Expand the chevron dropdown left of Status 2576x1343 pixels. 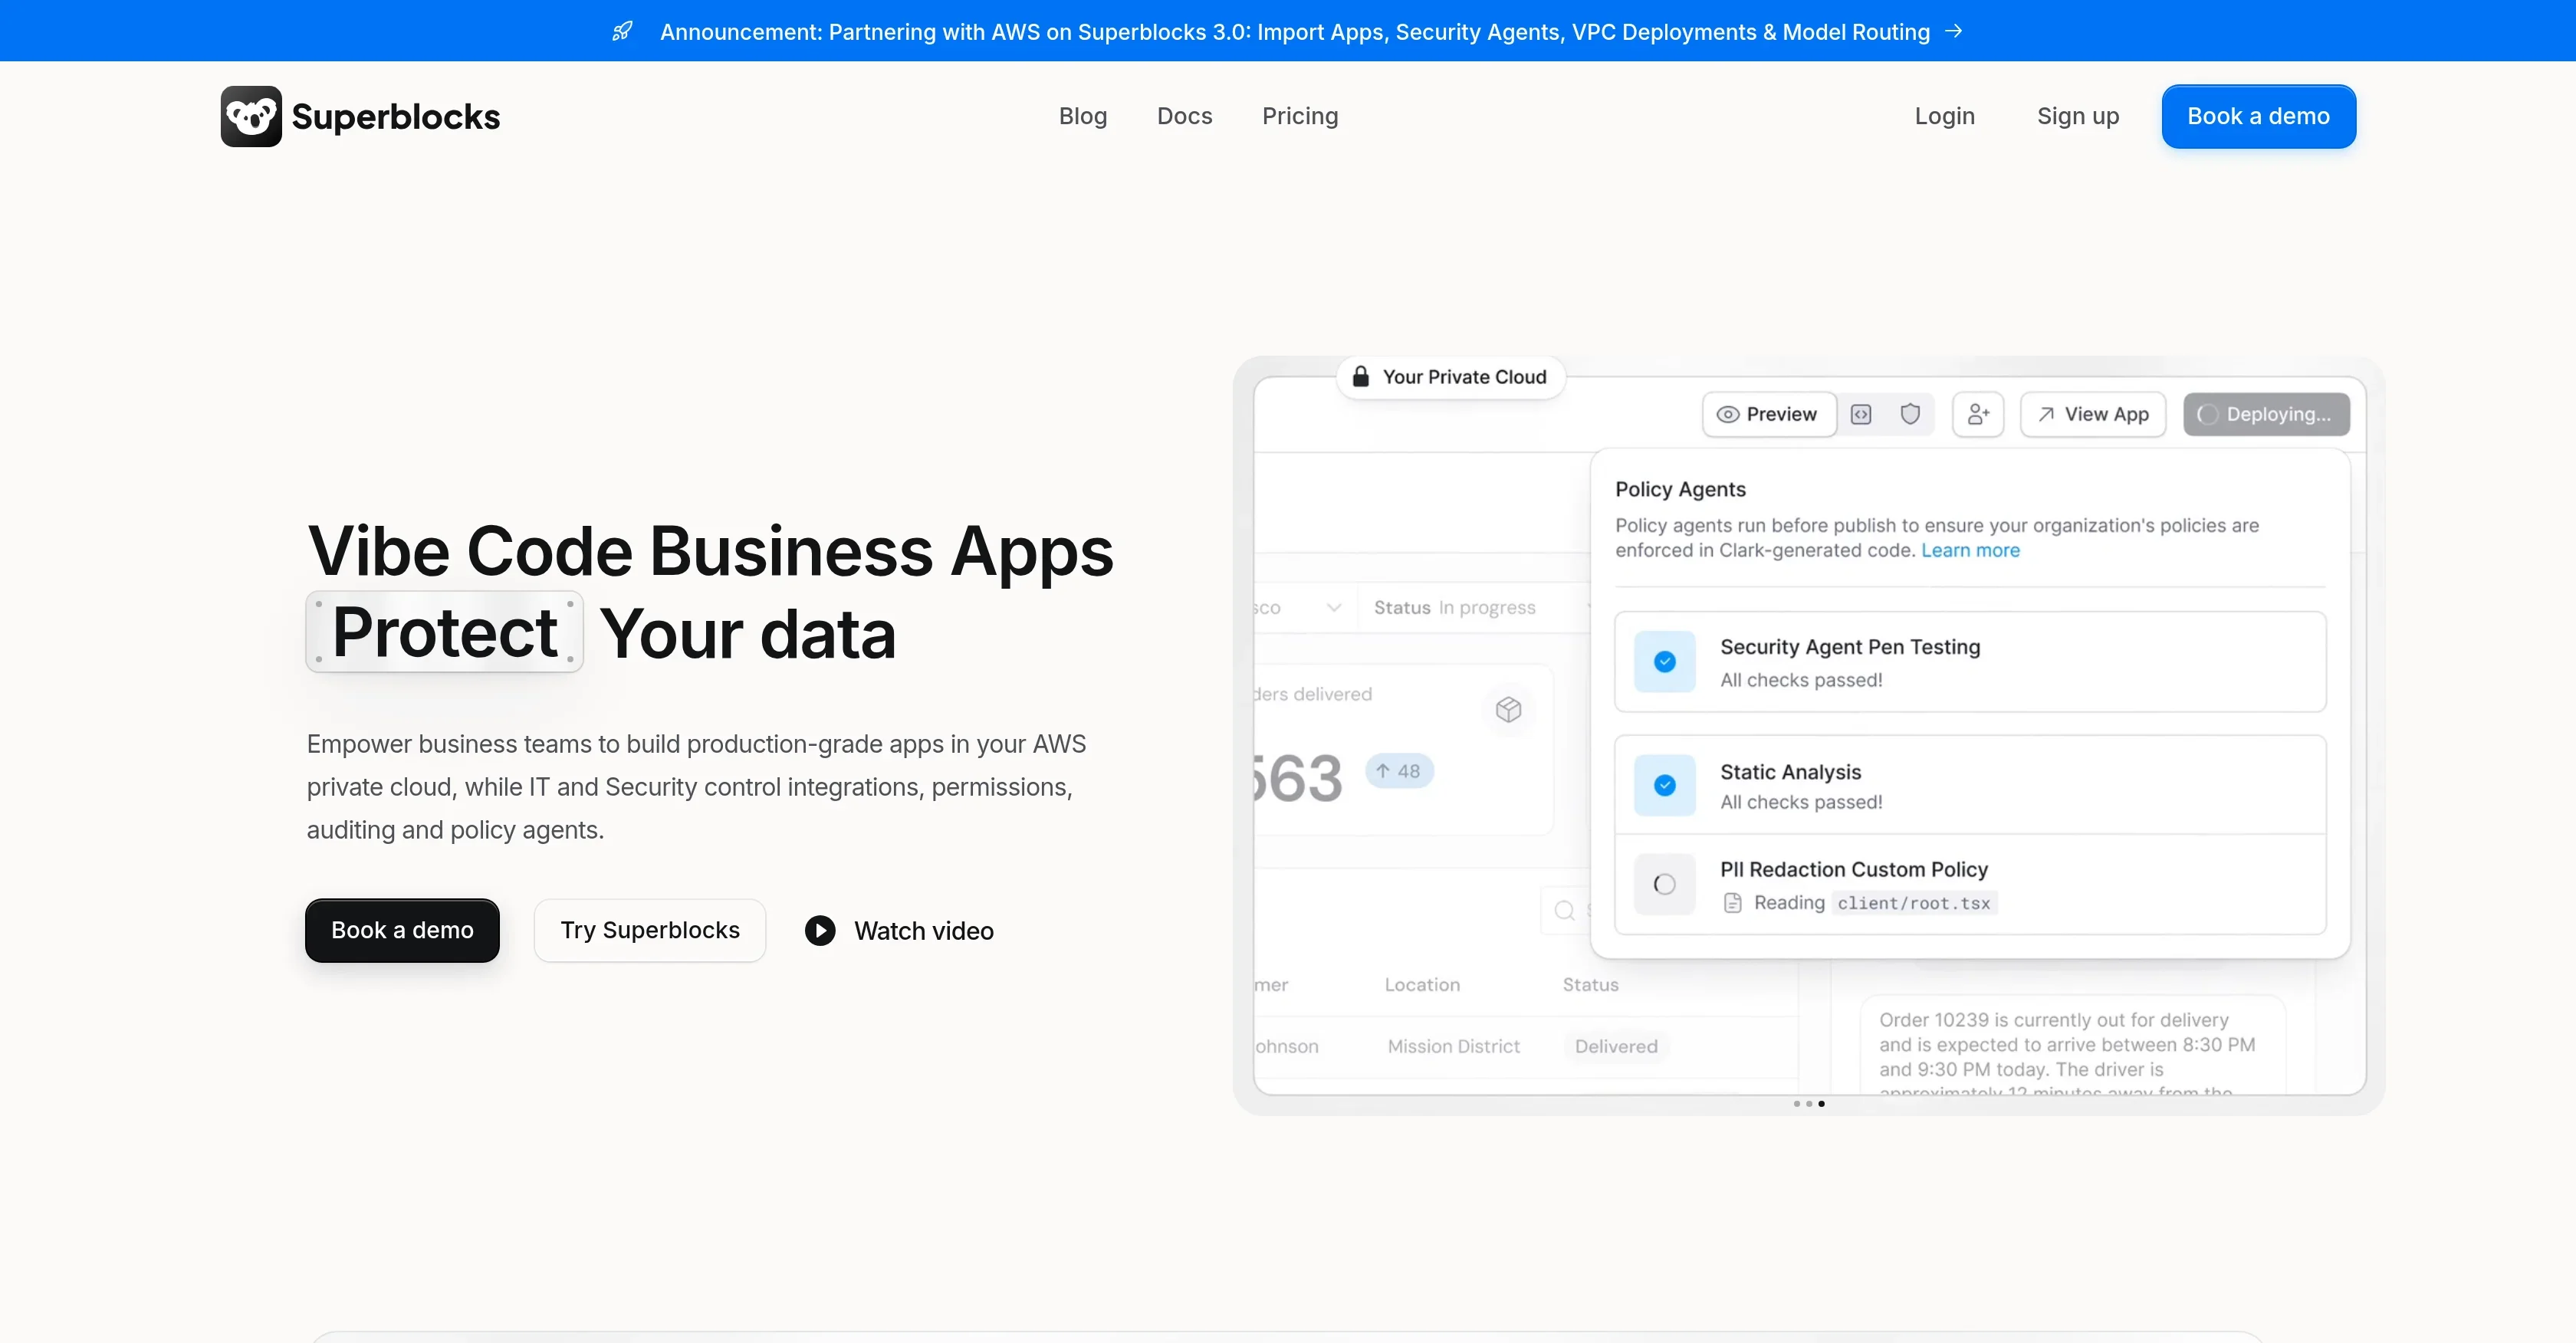(x=1333, y=608)
